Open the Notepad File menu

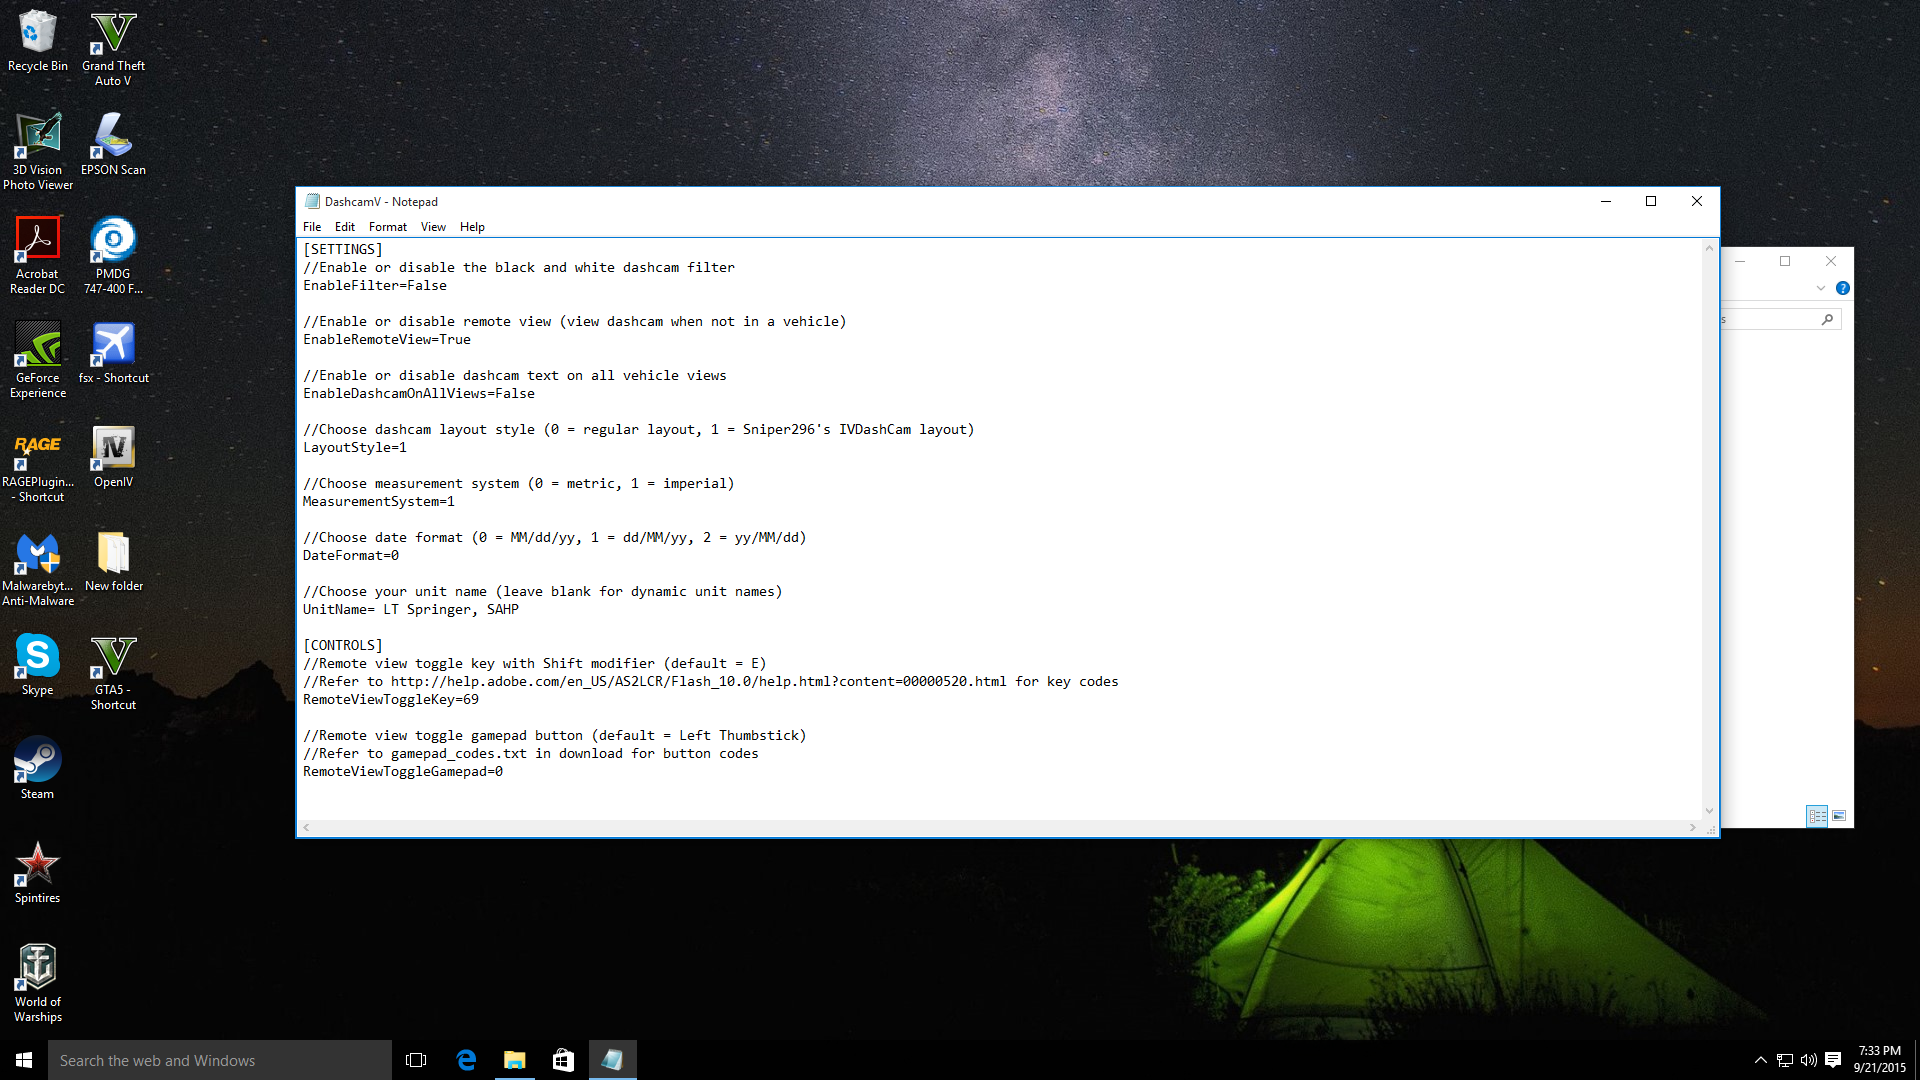point(312,227)
